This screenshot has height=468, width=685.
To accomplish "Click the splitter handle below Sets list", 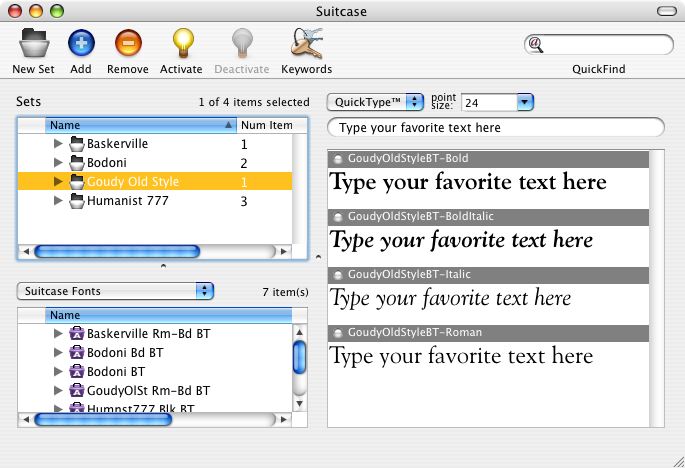I will point(163,266).
